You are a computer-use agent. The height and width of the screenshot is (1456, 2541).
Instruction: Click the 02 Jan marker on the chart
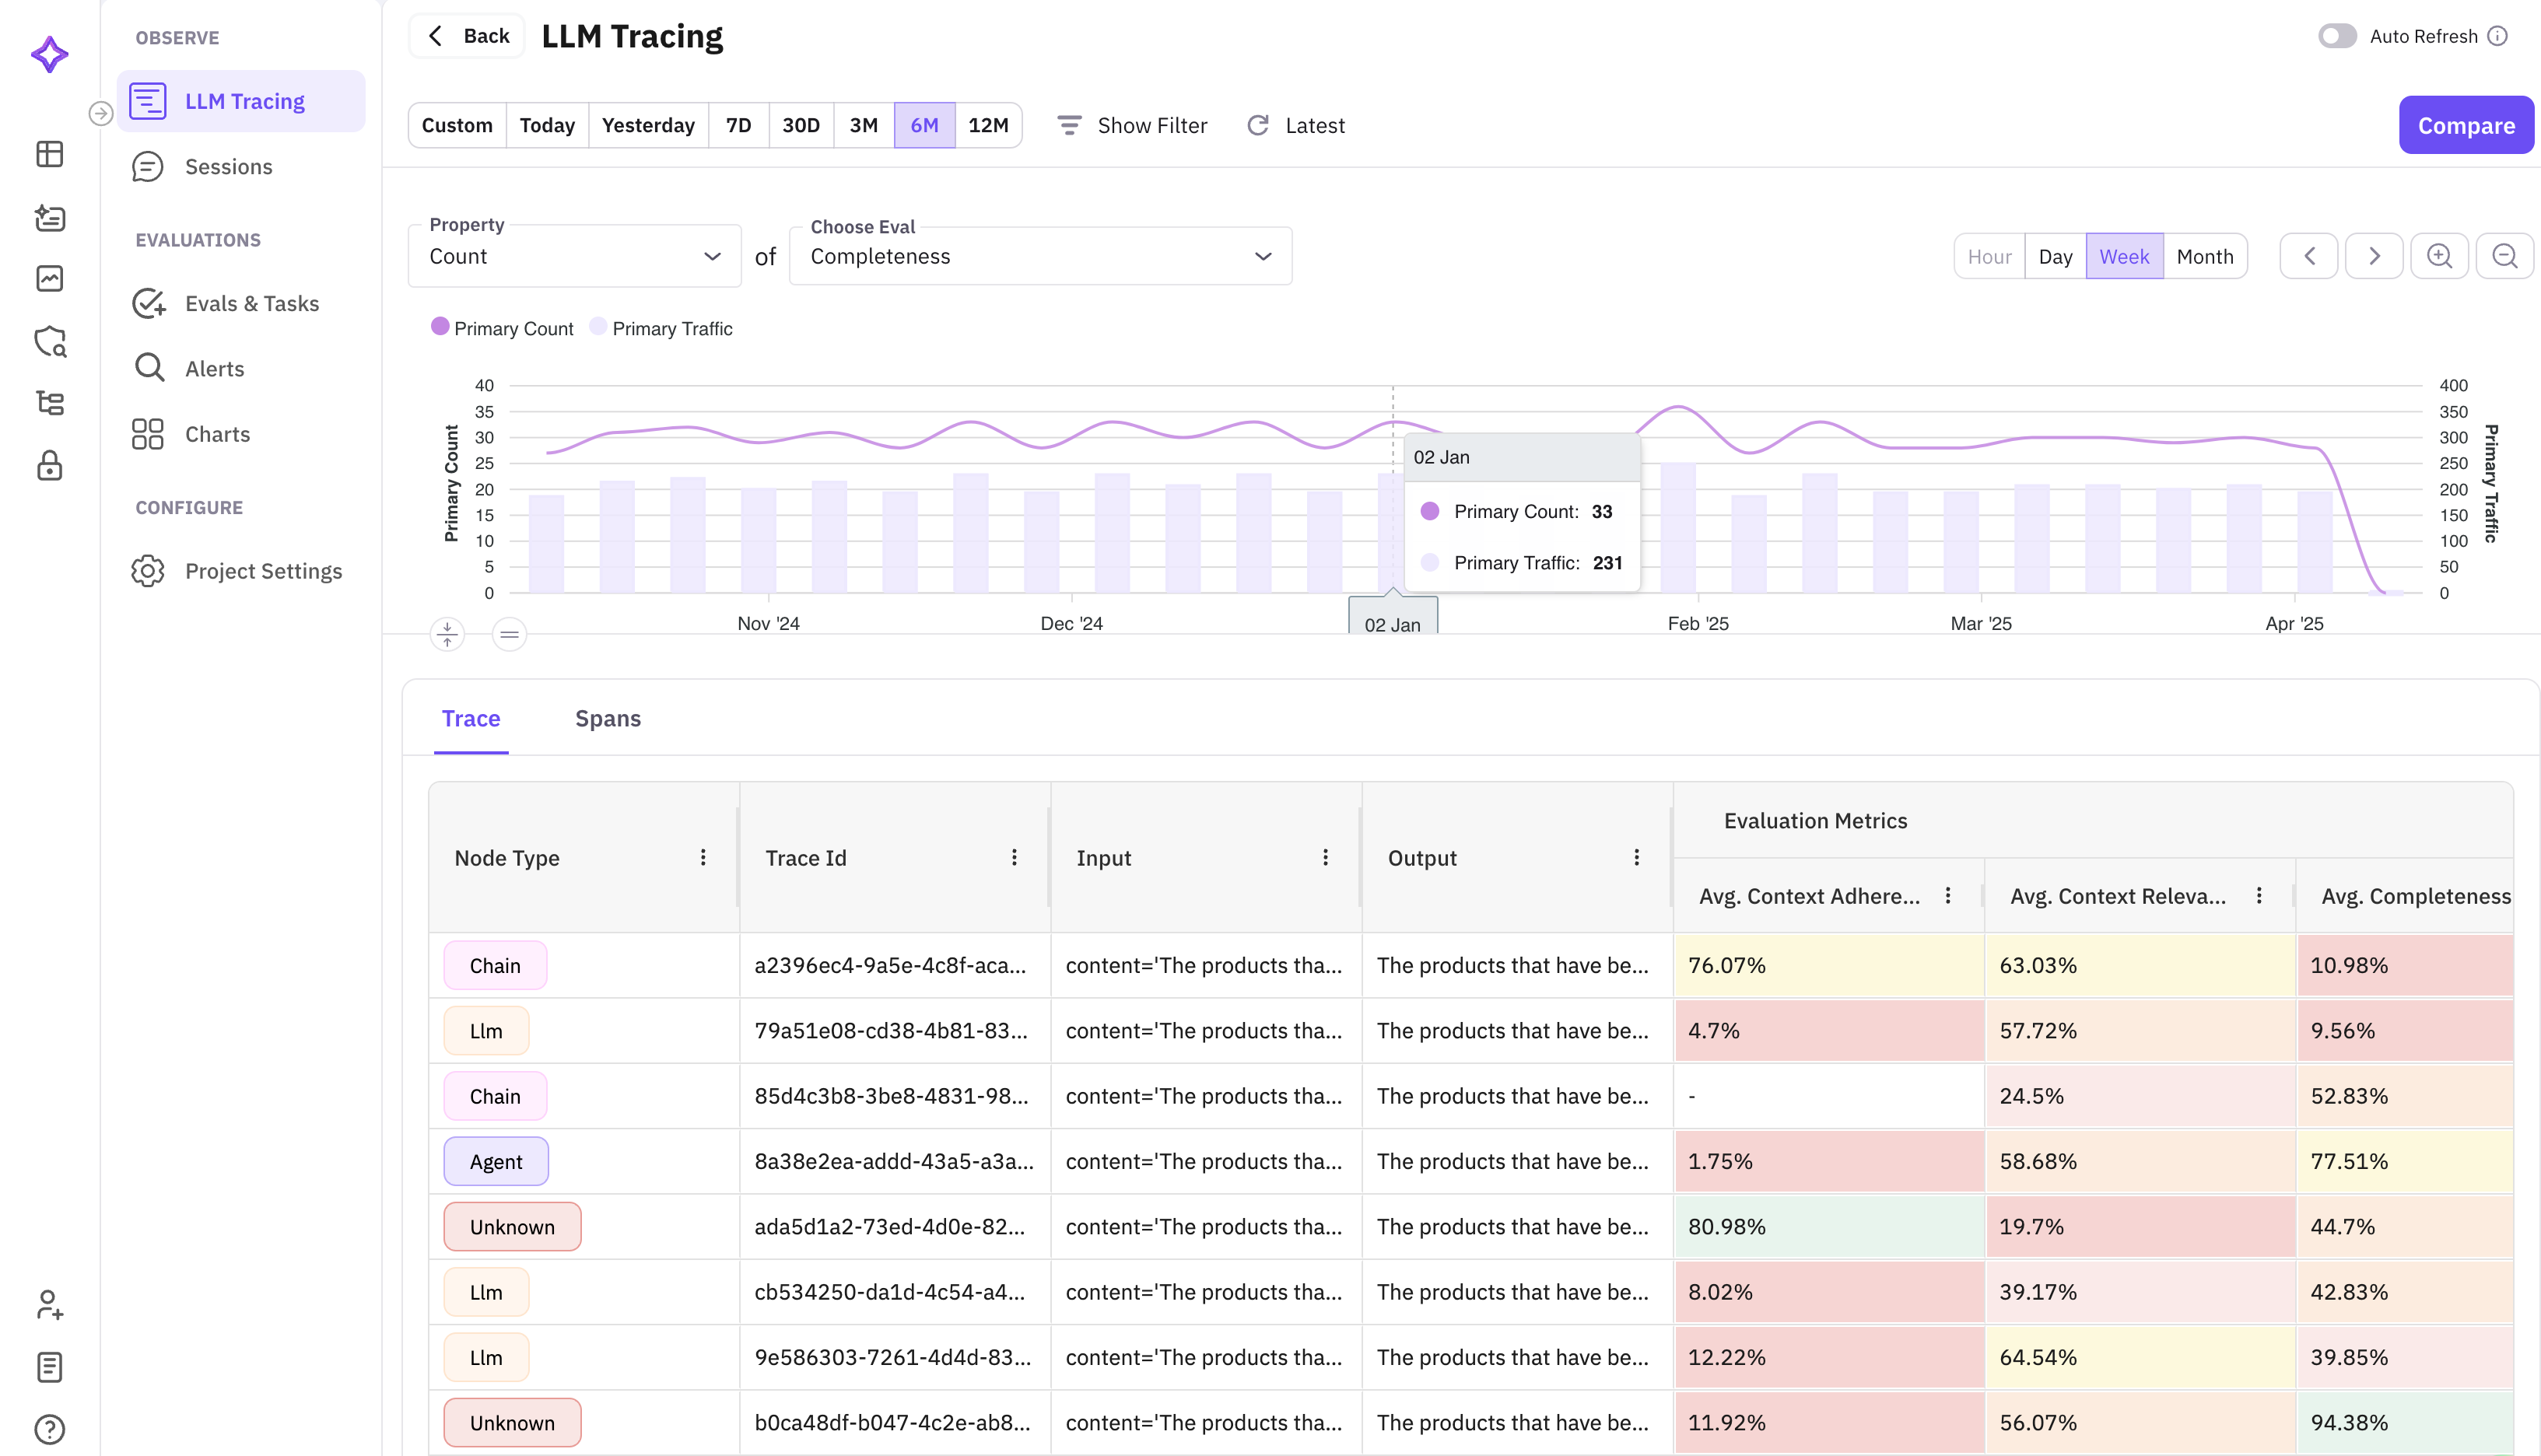click(x=1392, y=622)
